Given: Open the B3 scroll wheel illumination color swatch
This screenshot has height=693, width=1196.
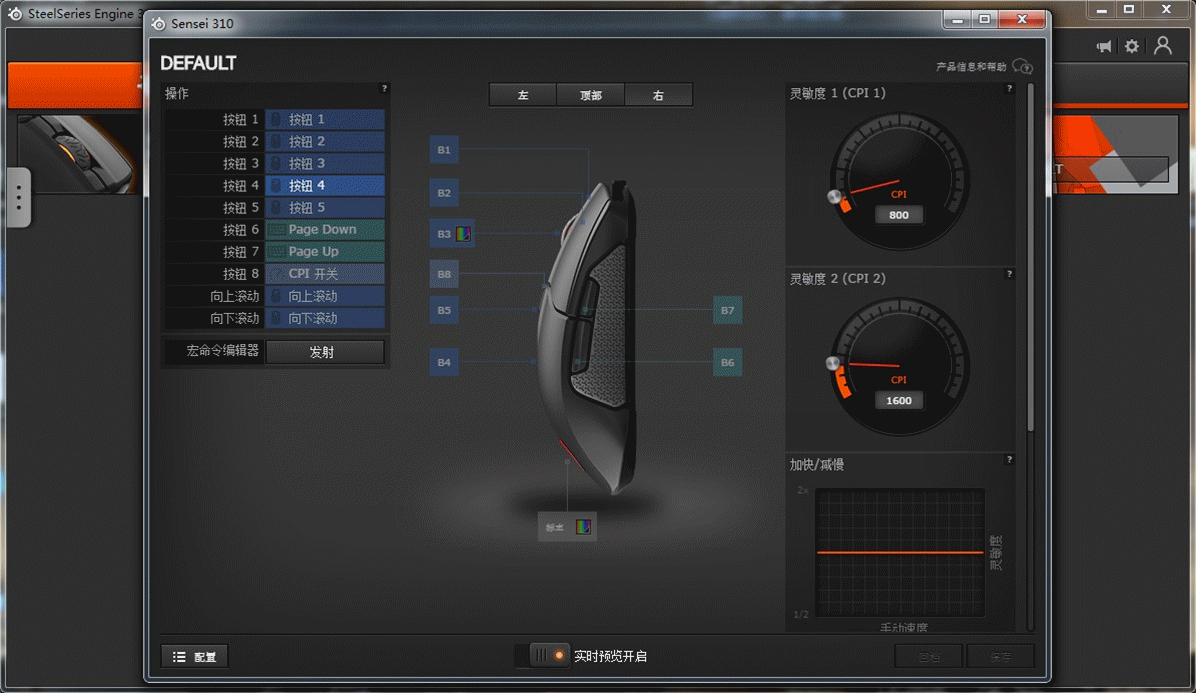Looking at the screenshot, I should click(x=463, y=234).
